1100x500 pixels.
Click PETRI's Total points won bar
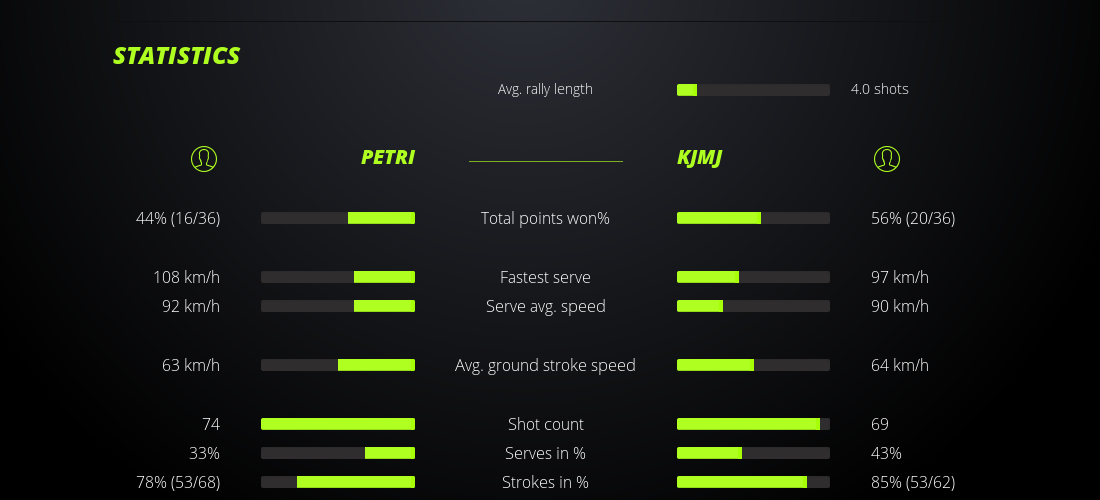(x=338, y=218)
